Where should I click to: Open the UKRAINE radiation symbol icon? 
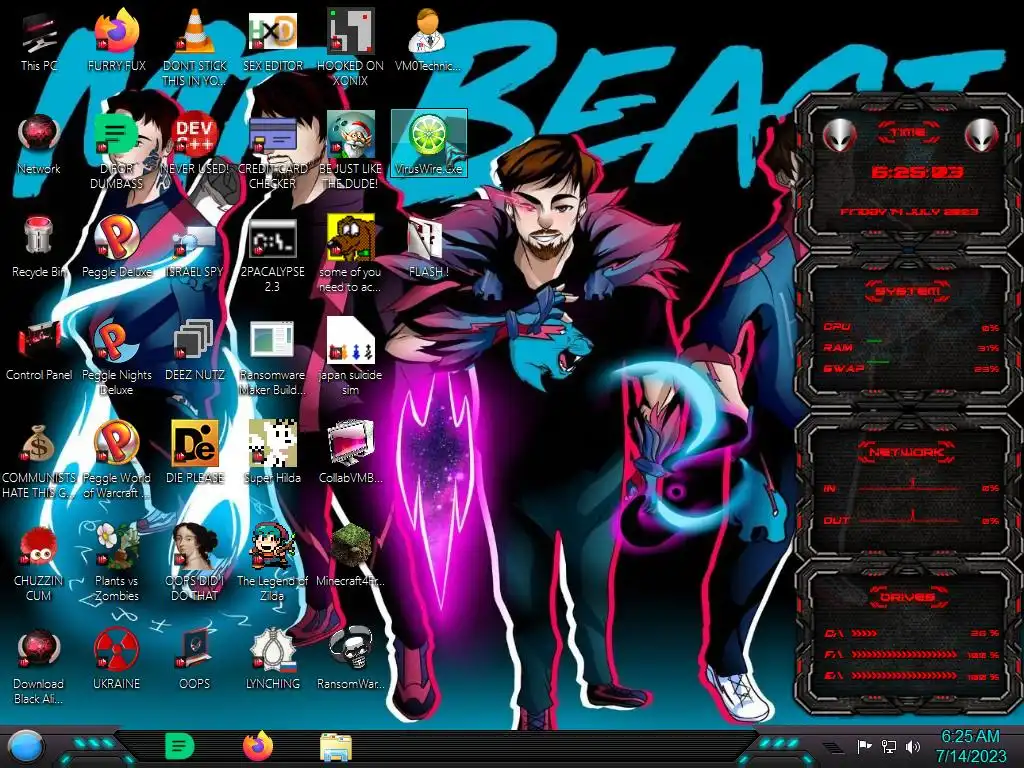pos(116,658)
